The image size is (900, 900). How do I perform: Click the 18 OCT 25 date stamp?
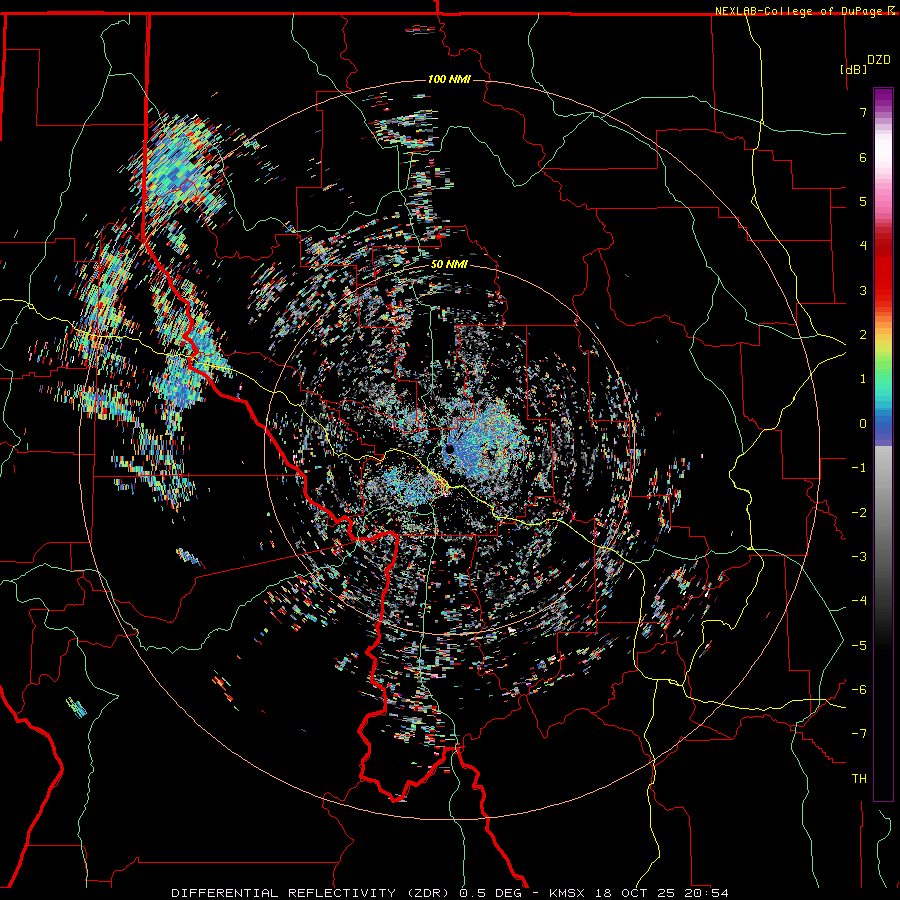(x=638, y=893)
